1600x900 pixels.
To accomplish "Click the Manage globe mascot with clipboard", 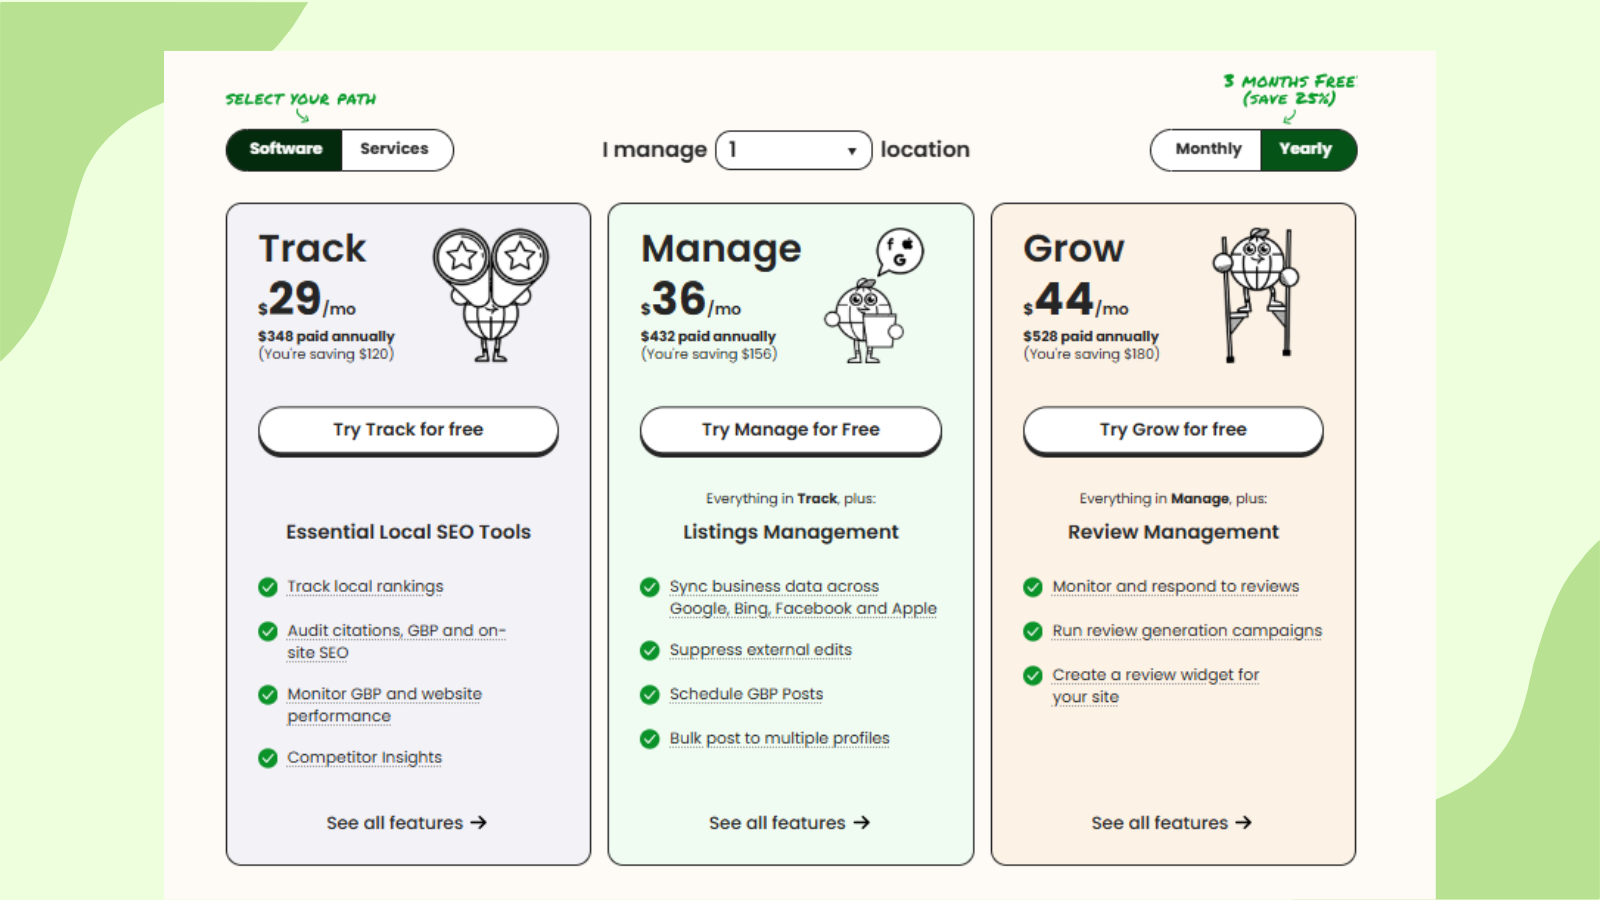I will (x=863, y=321).
